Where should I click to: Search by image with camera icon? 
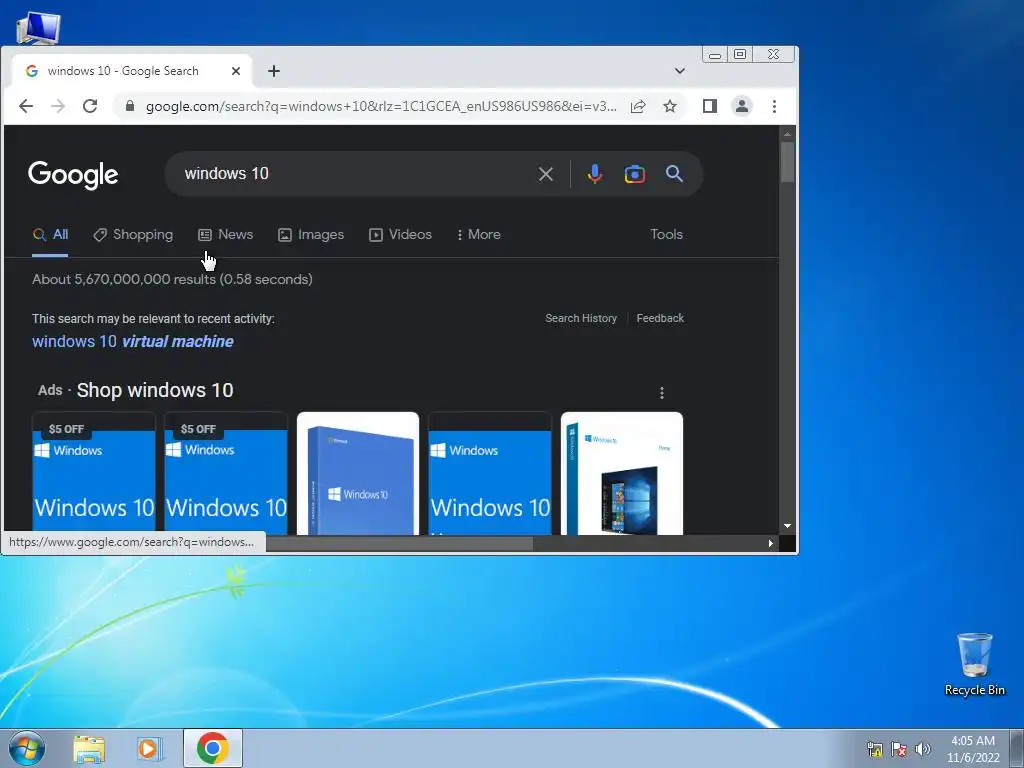point(635,174)
